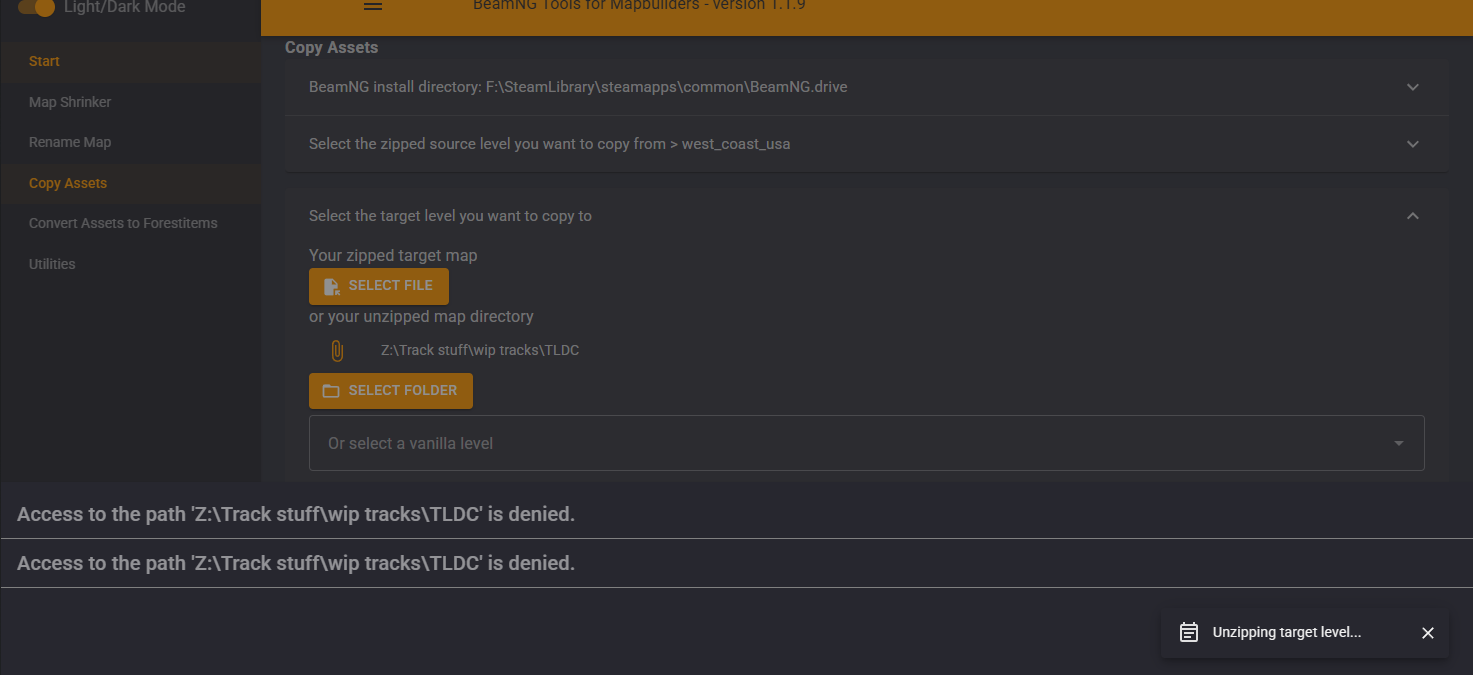Click the file icon on Select File
Screen dimensions: 1473x675
point(332,286)
